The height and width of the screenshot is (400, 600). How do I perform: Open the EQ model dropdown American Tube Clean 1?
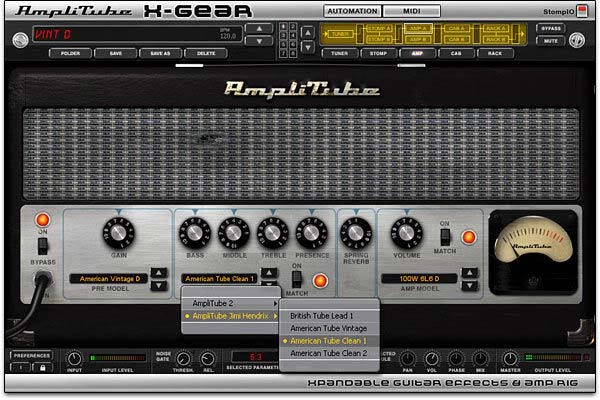pos(219,279)
